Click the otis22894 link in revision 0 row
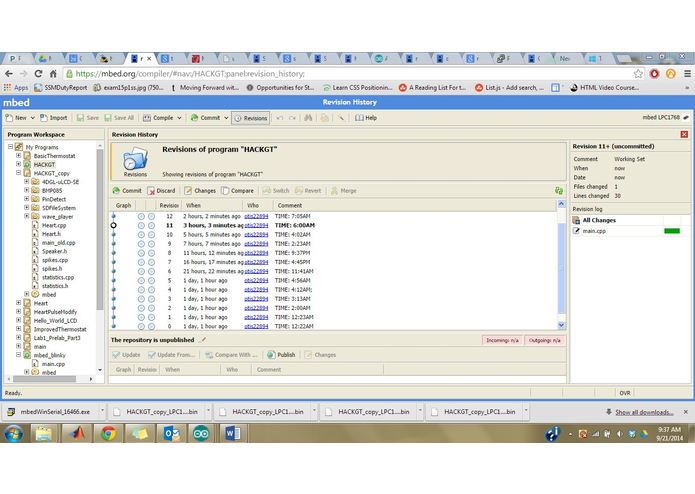This screenshot has width=695, height=494. 256,326
